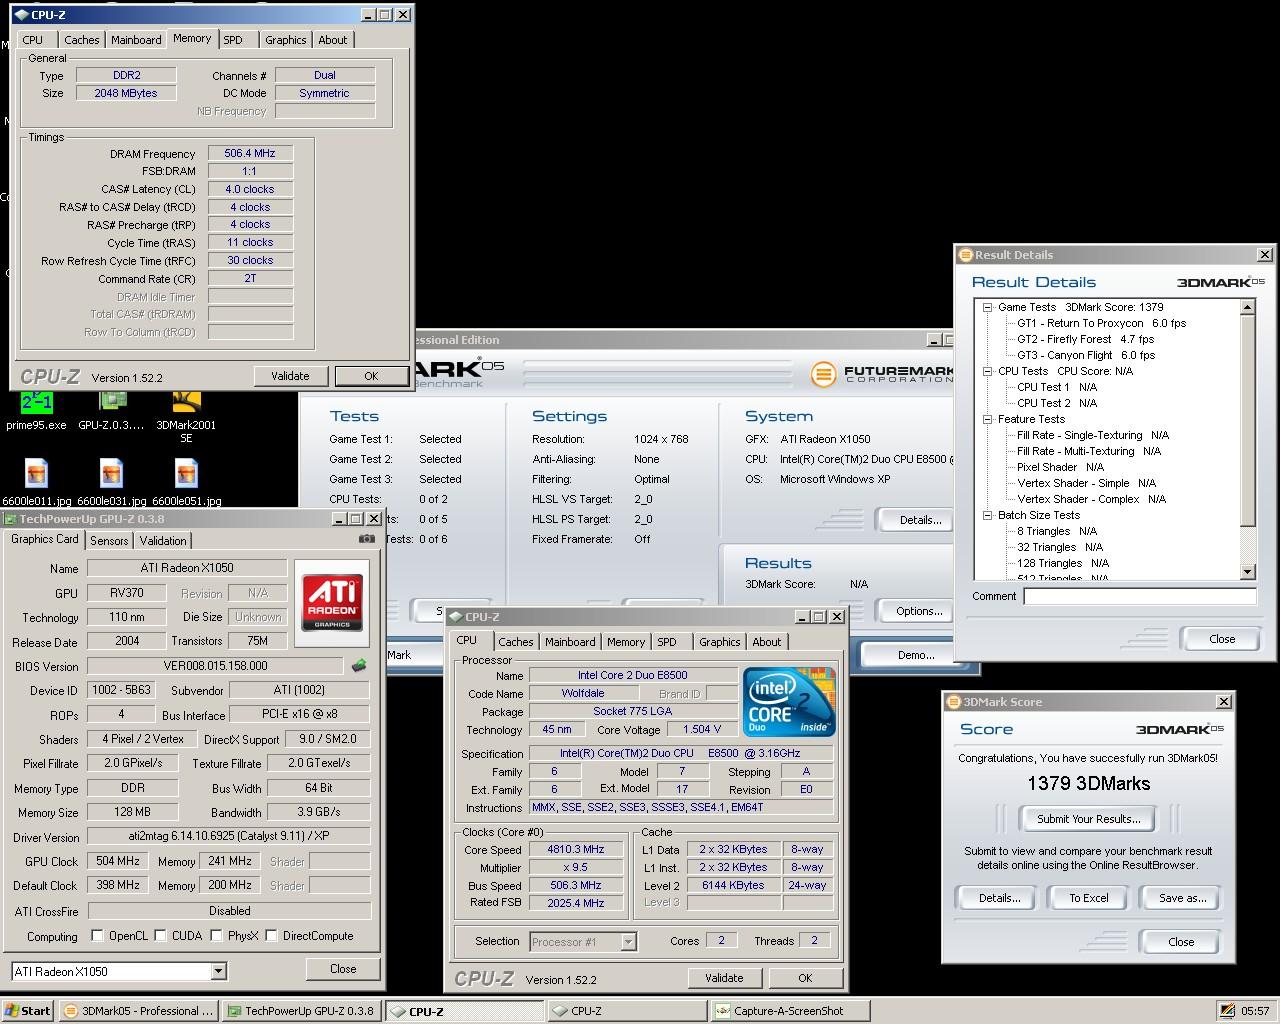Screen dimensions: 1280x1024
Task: Click Close in 3DMark Score window
Action: [x=1181, y=942]
